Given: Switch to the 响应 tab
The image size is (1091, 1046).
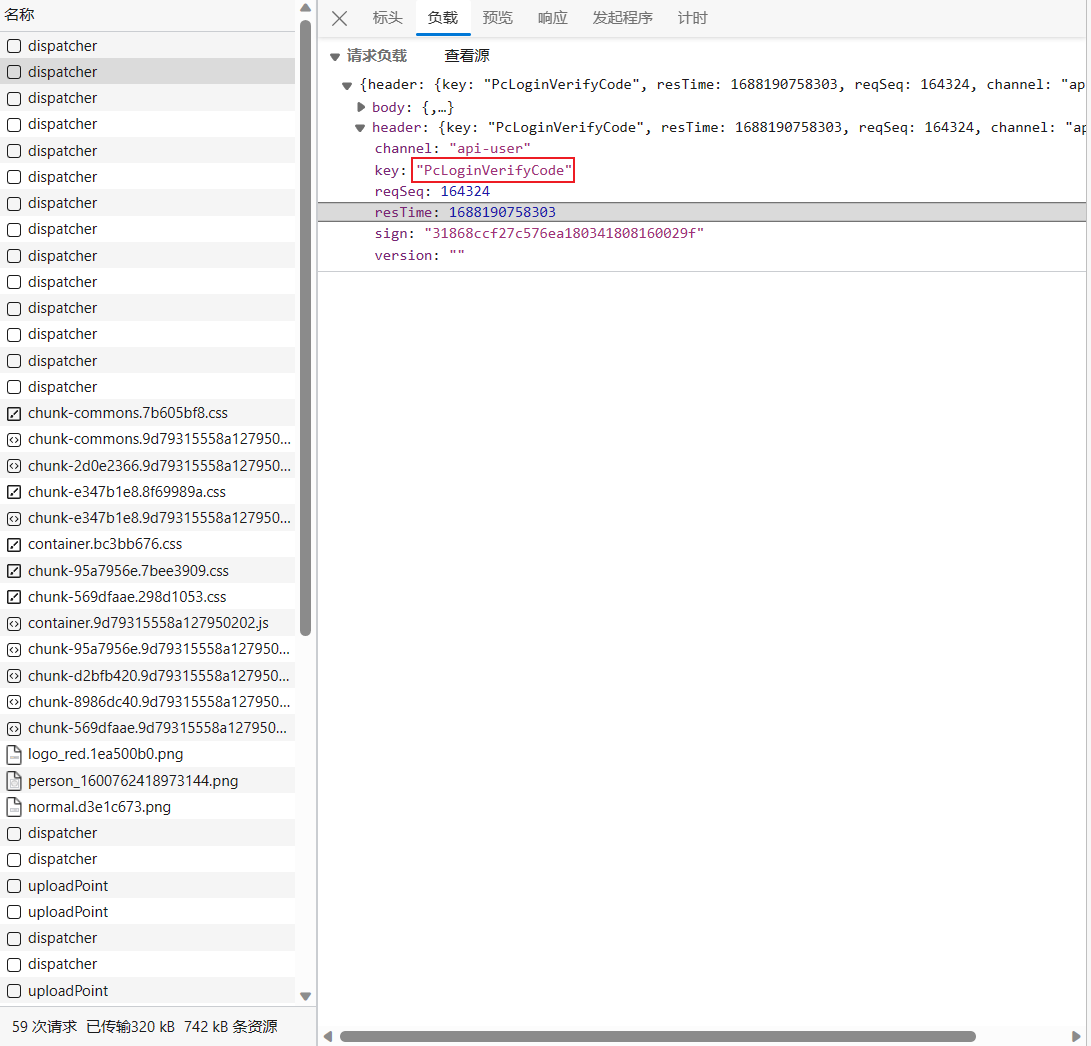Looking at the screenshot, I should 552,18.
